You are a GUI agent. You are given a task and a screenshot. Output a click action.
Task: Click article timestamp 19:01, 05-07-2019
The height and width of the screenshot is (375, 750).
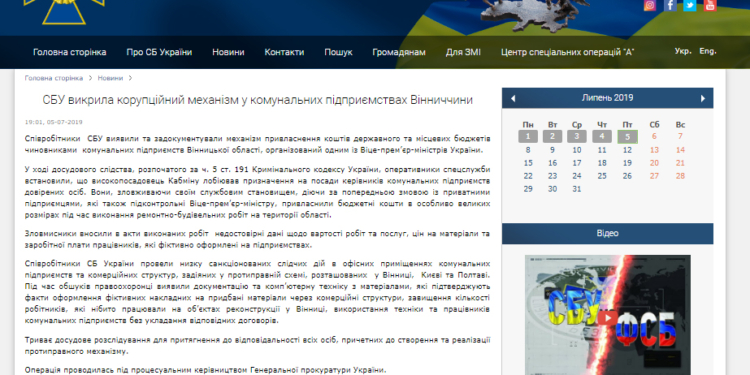(x=54, y=122)
